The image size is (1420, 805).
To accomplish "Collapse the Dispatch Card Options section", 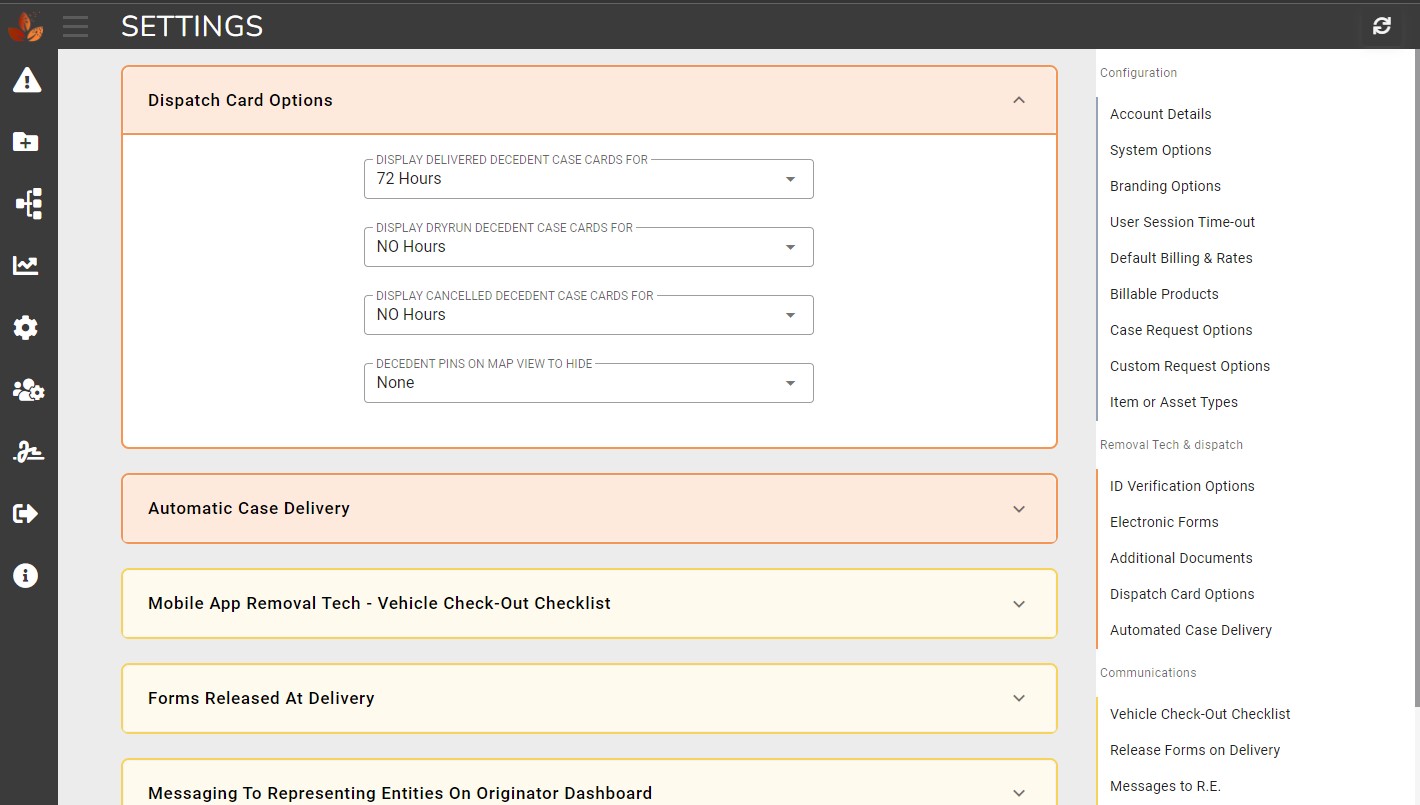I will [1019, 100].
